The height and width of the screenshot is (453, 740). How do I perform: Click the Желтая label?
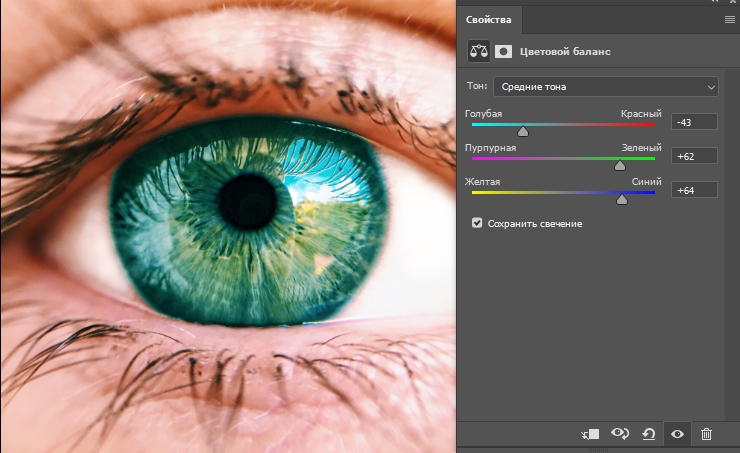(x=482, y=182)
